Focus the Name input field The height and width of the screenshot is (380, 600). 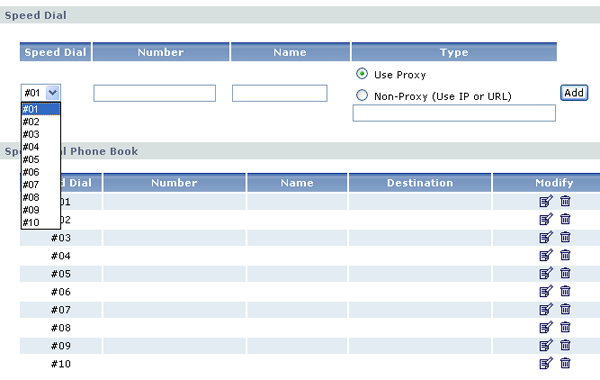(x=280, y=93)
